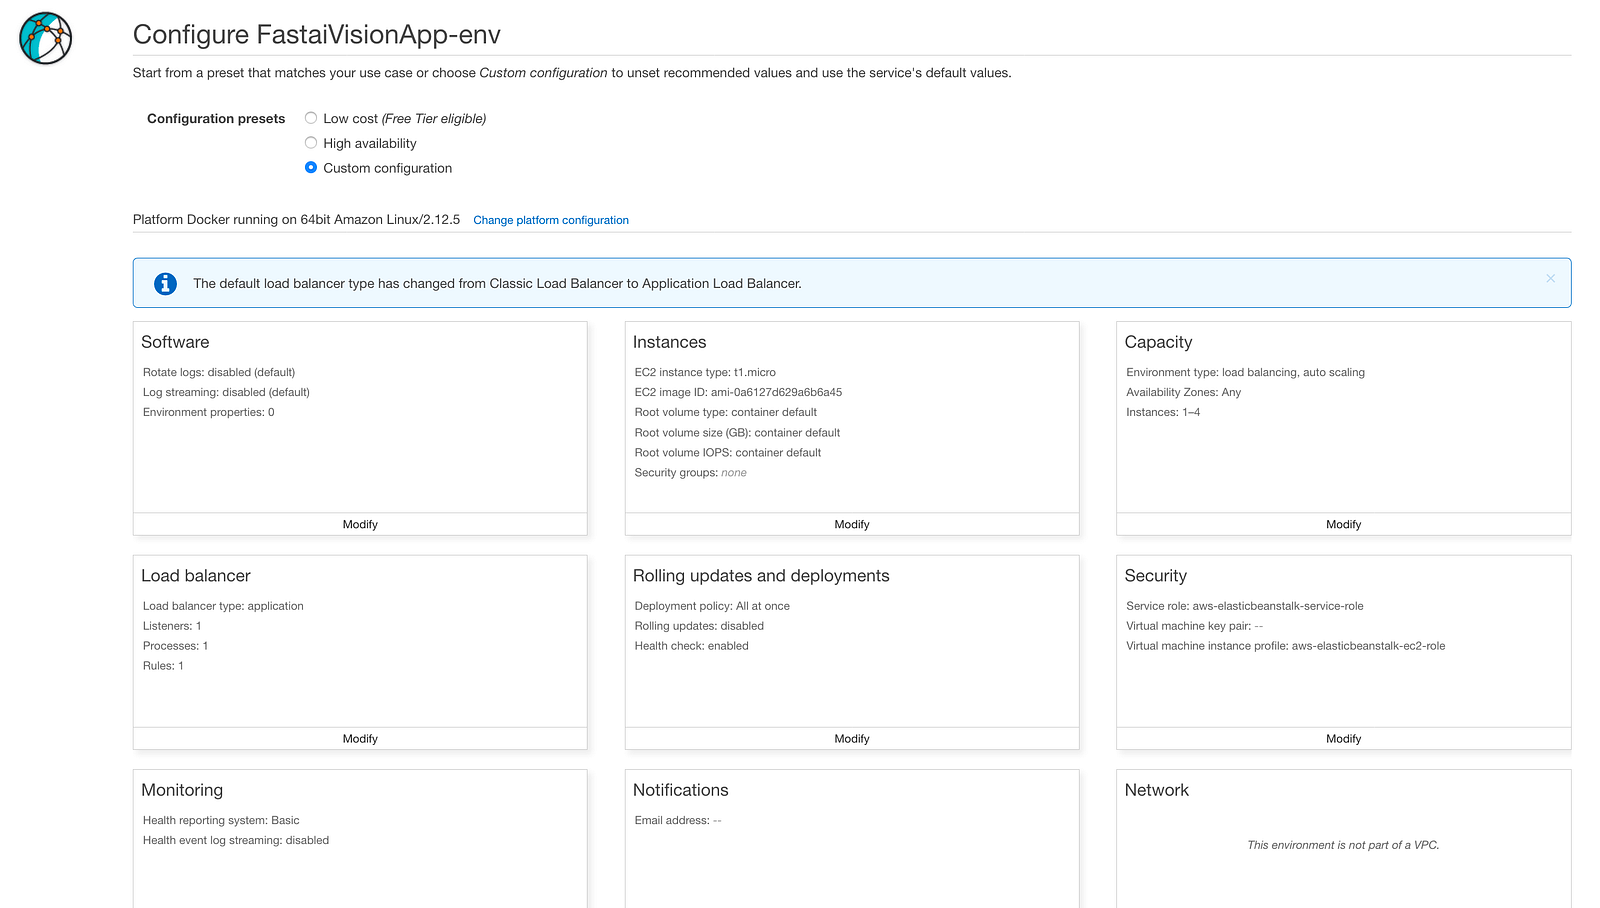
Task: Click the EC2 image ID text
Action: pyautogui.click(x=738, y=392)
